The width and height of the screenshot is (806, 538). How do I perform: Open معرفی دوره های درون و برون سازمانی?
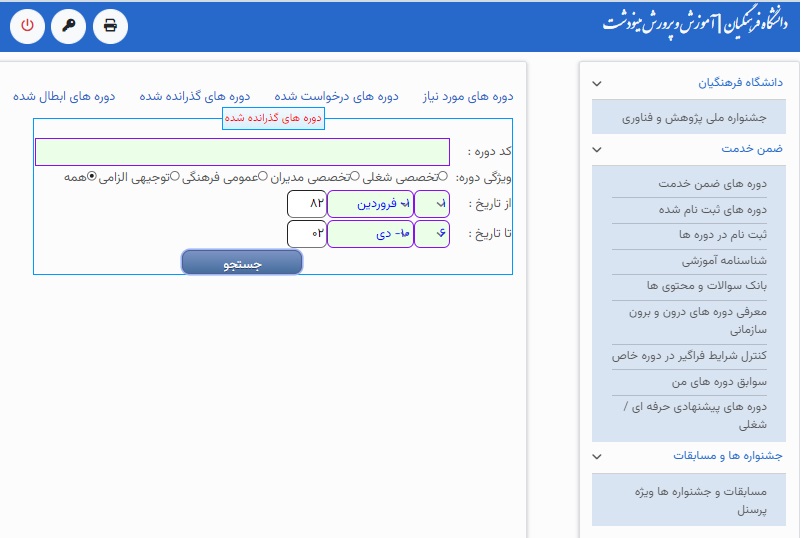click(698, 321)
